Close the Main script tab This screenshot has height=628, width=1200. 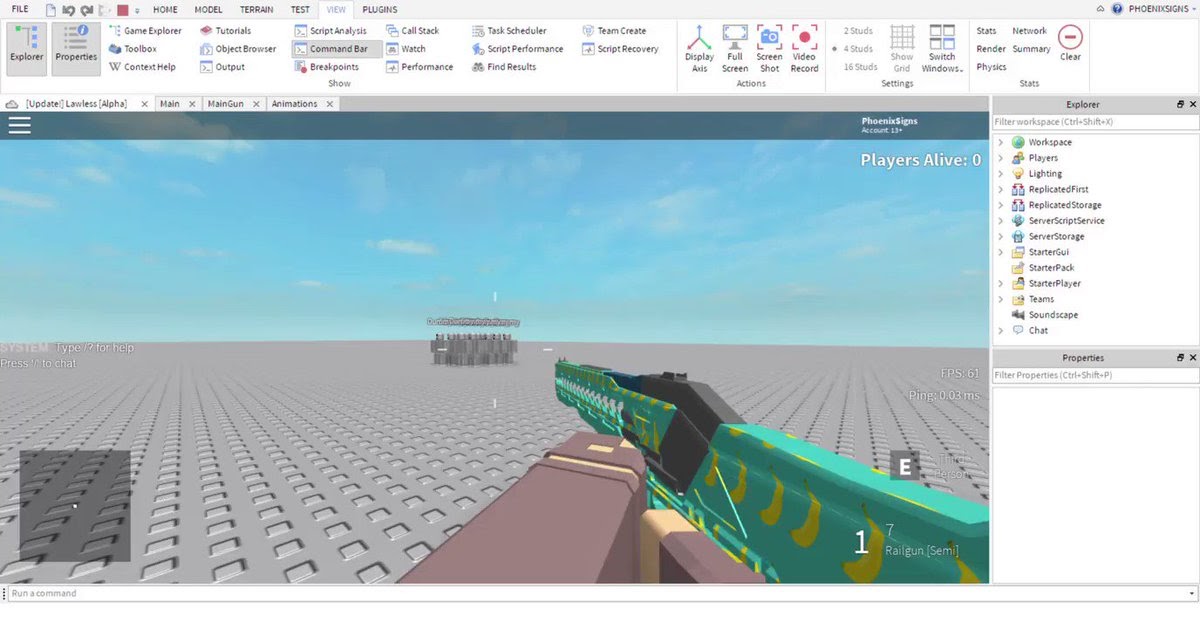(193, 104)
